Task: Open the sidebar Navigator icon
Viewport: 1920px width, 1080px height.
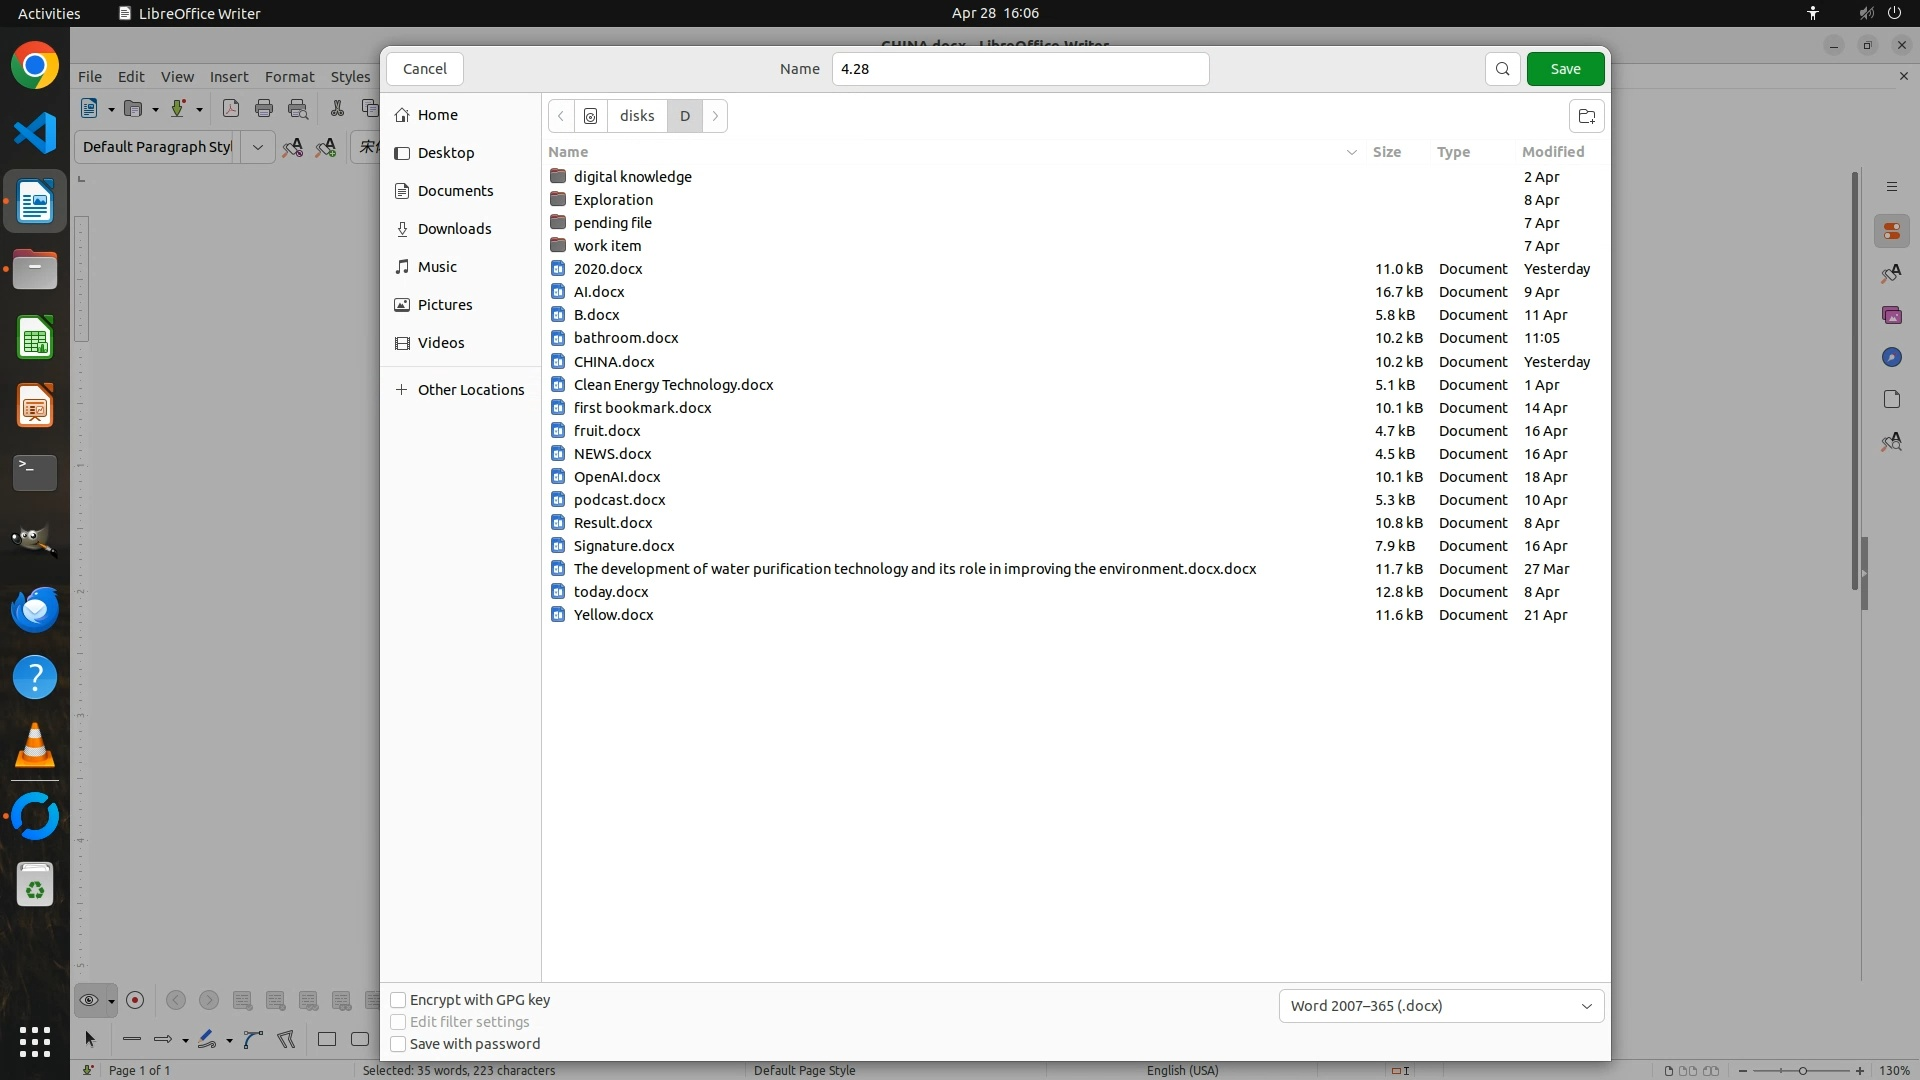Action: (1891, 357)
